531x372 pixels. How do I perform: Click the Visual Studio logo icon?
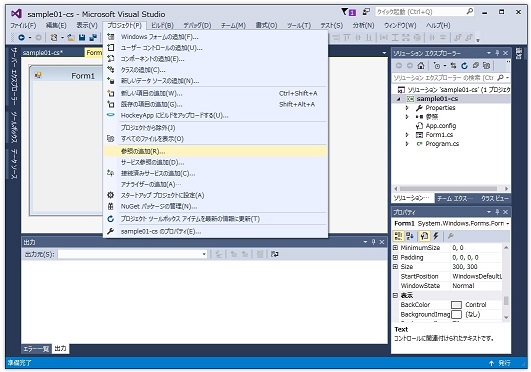pos(16,14)
